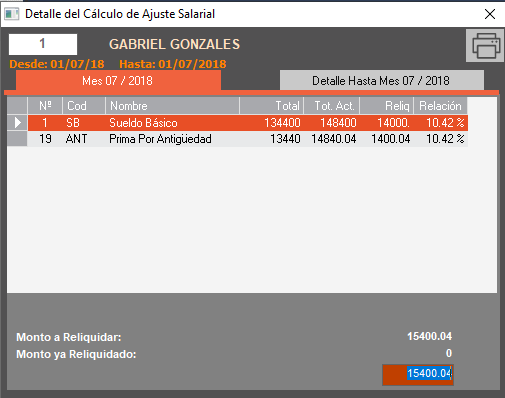Screen dimensions: 505x398
Task: Switch to the Mes 07 / 2018 tab
Action: 118,80
